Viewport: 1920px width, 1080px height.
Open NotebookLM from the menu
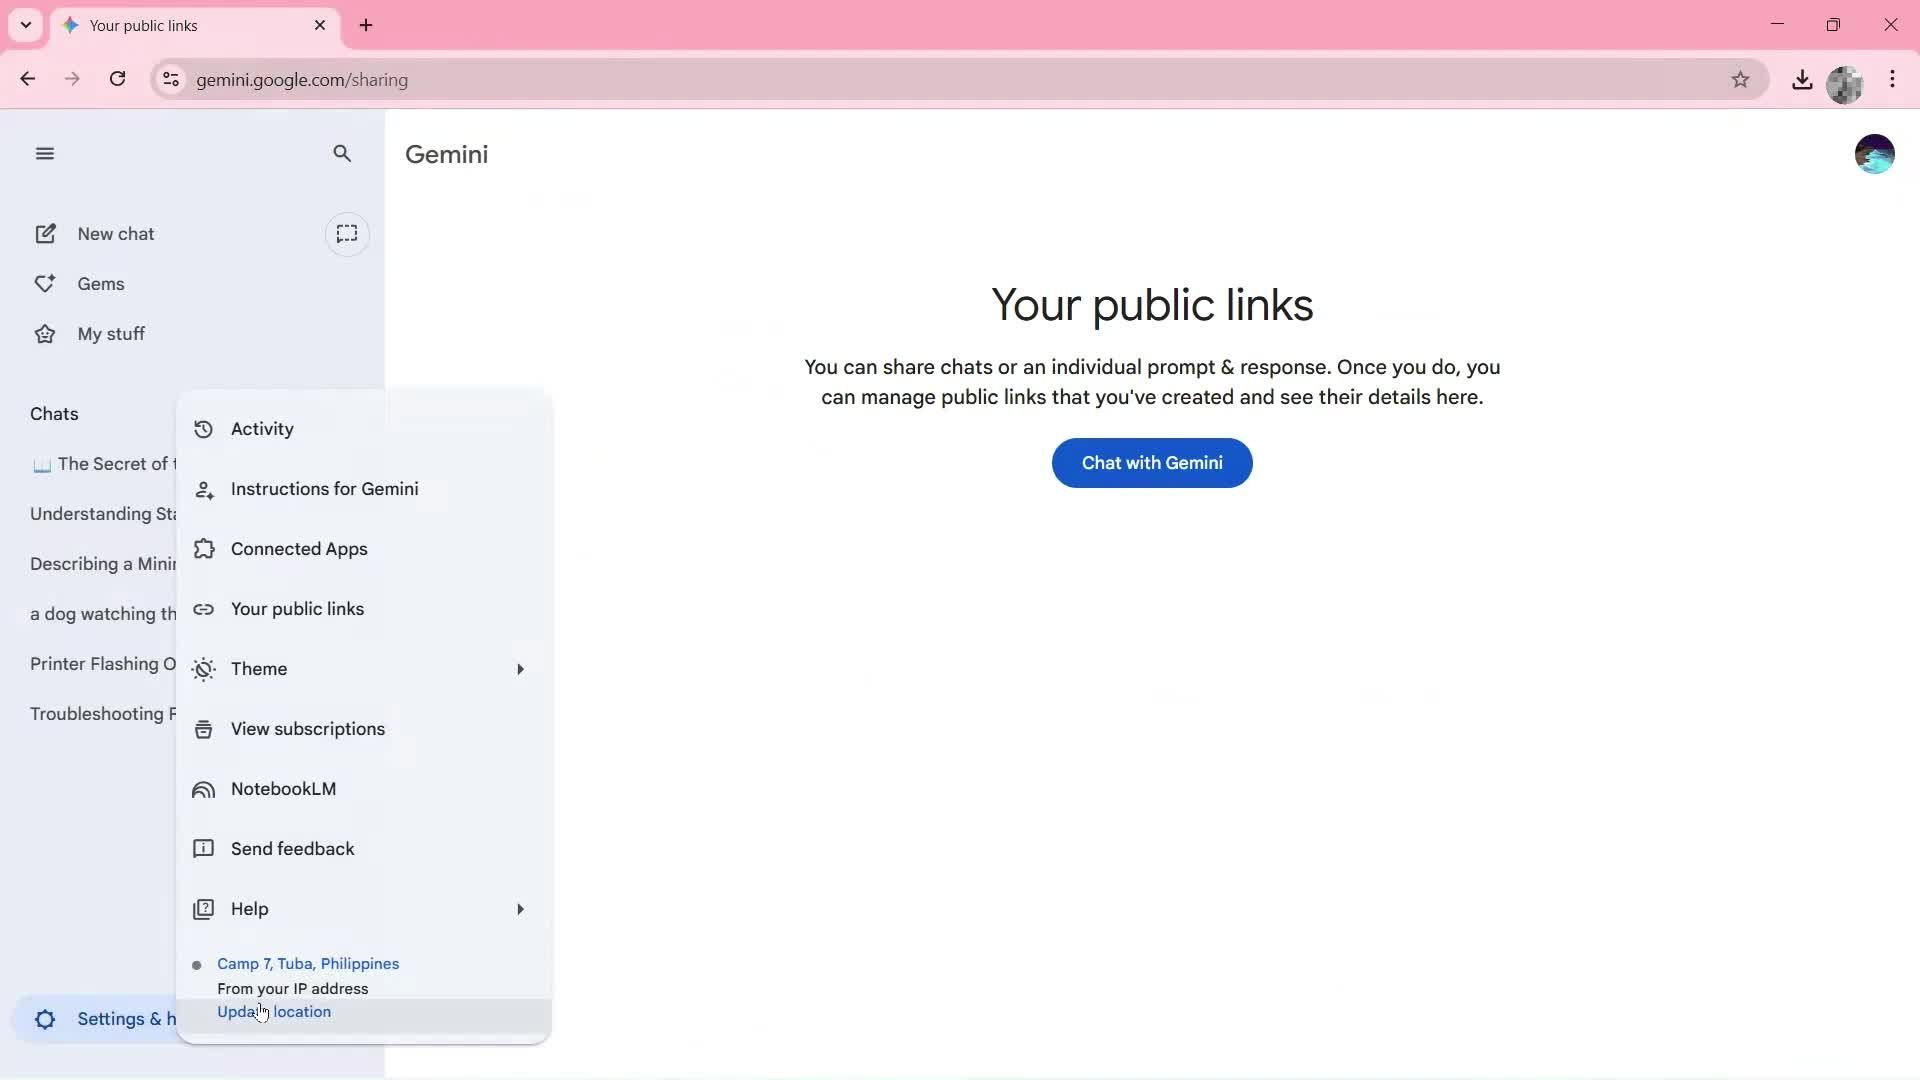tap(283, 788)
